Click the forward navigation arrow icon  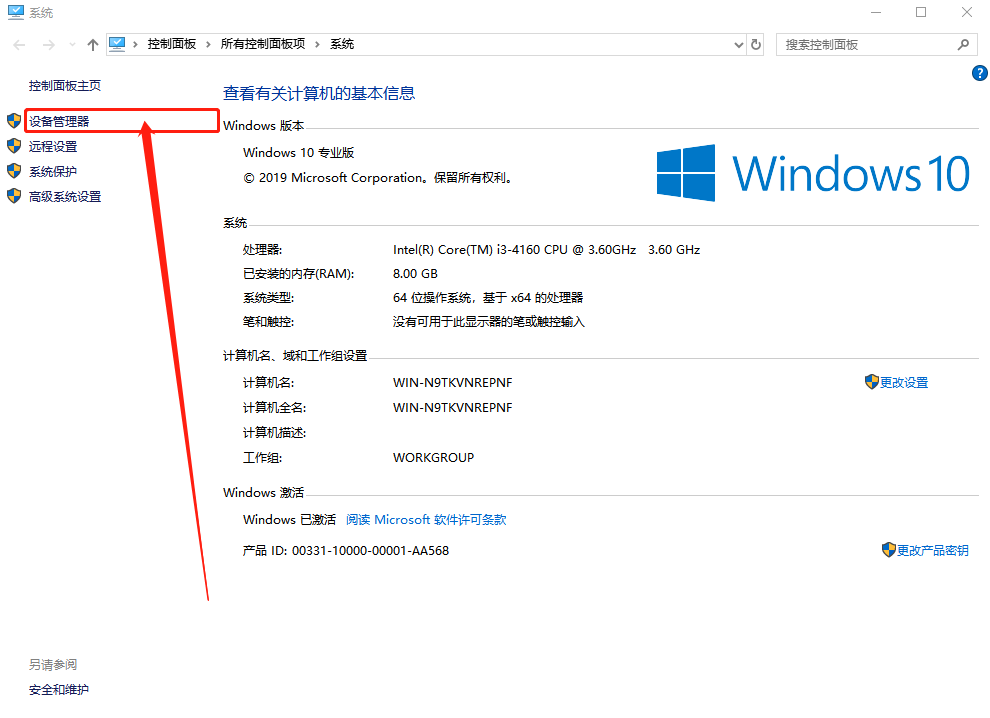tap(46, 44)
